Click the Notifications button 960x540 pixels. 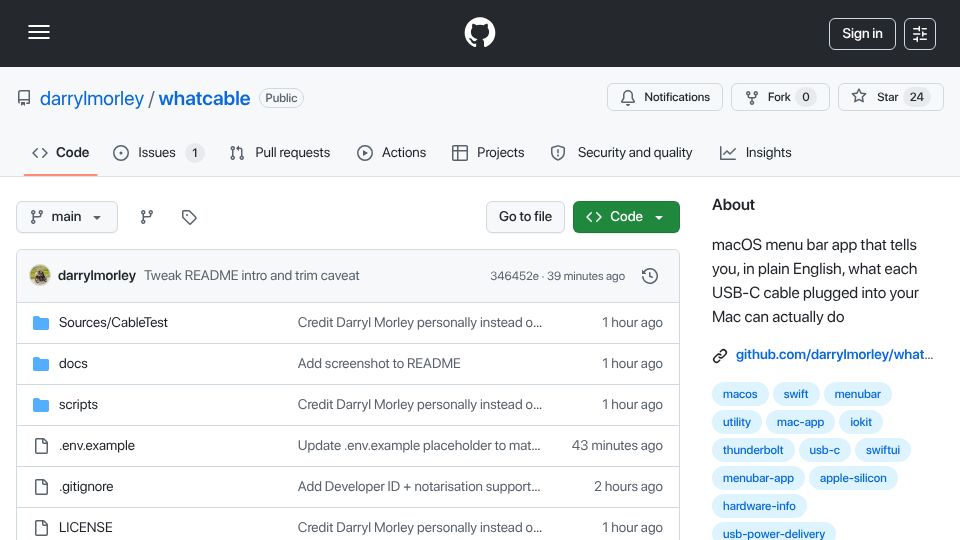point(665,97)
